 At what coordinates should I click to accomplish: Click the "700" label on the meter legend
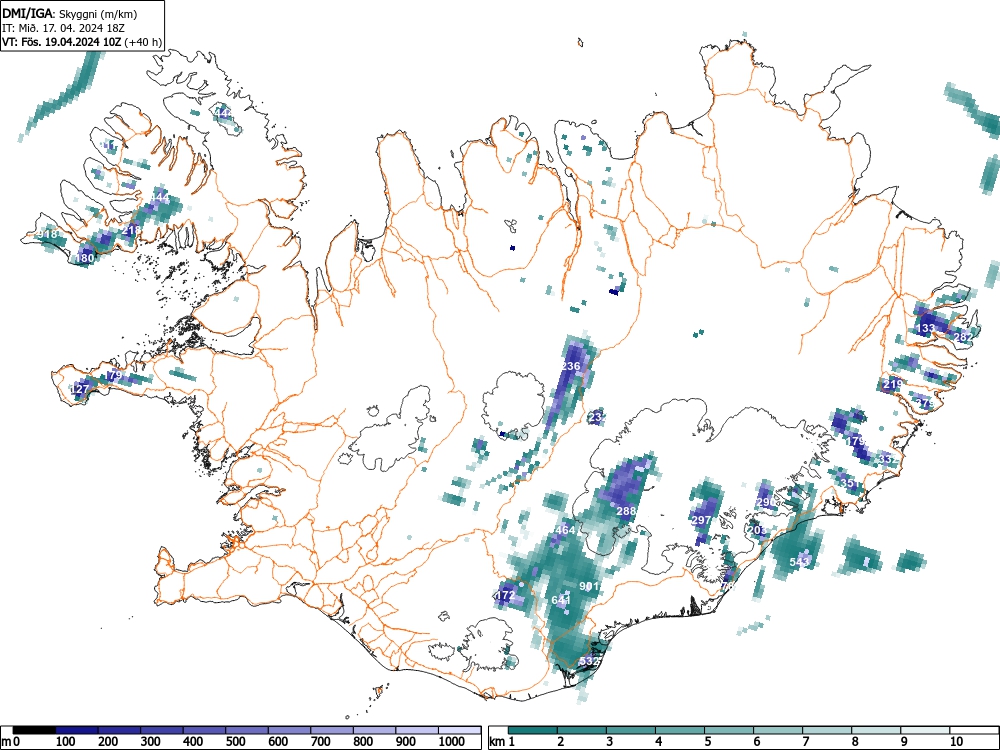pyautogui.click(x=321, y=741)
